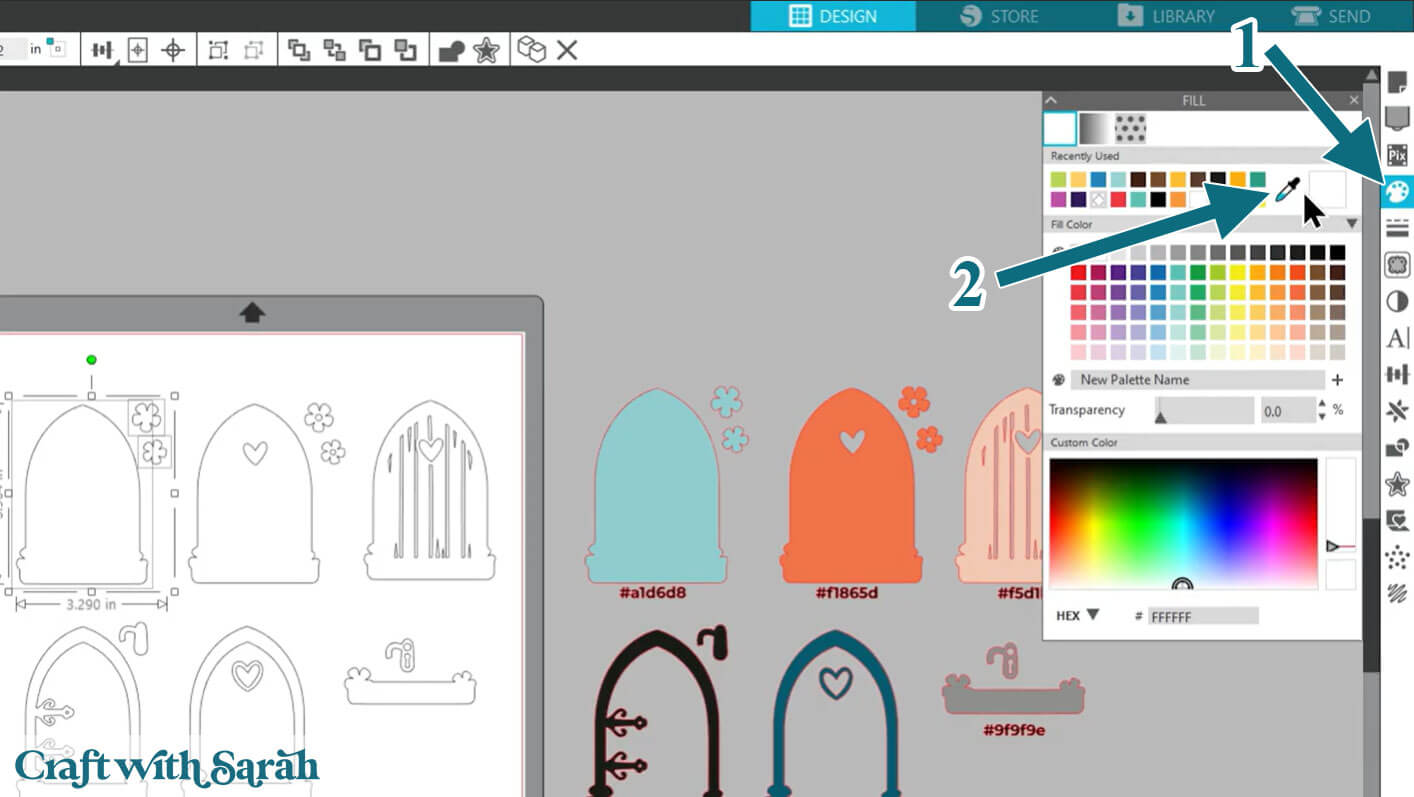Open the LIBRARY tab

point(1166,16)
